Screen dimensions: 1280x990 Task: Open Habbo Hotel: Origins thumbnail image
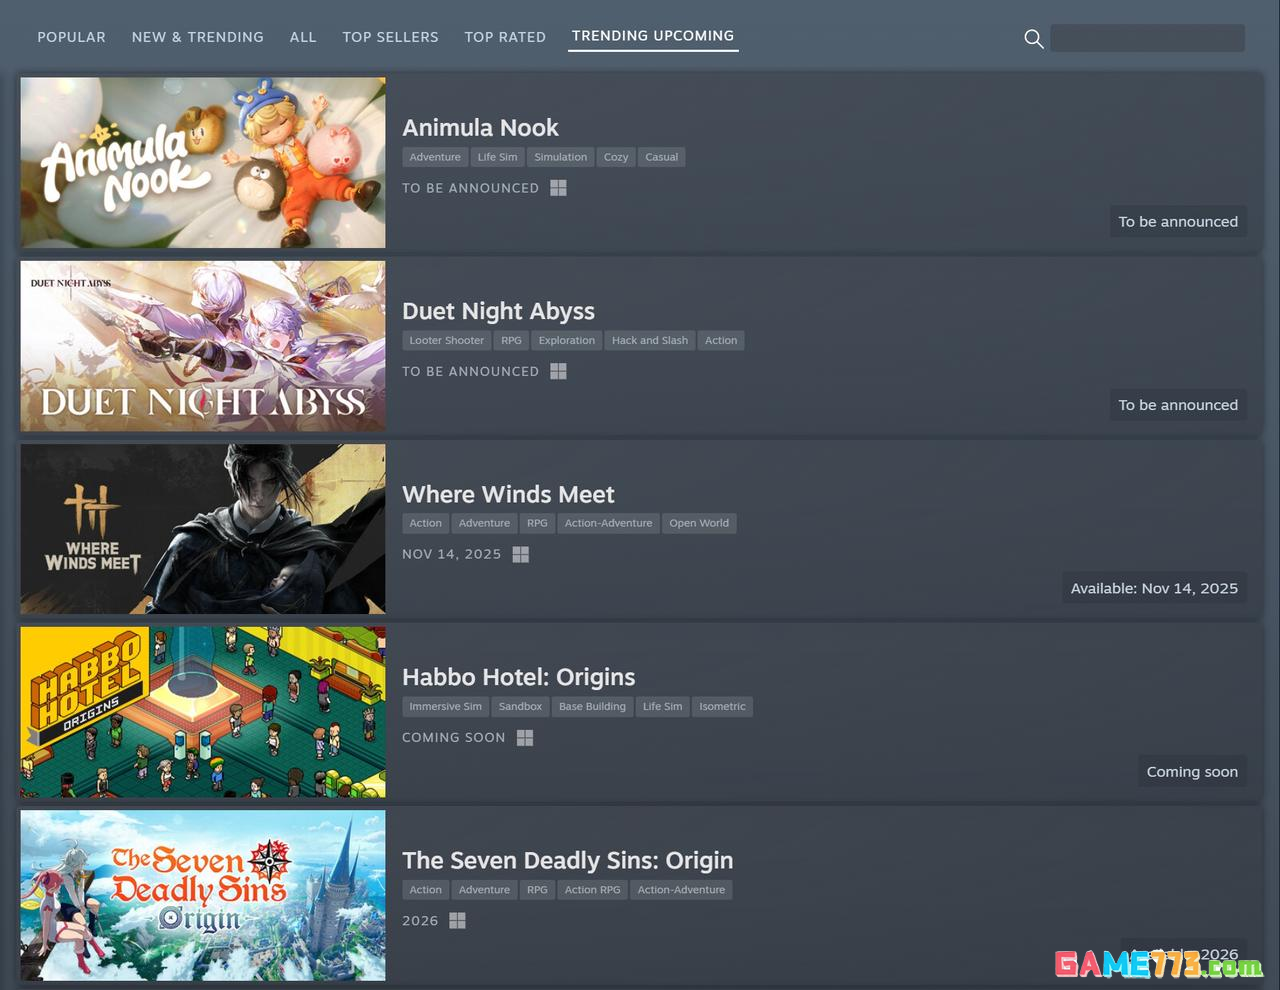point(203,712)
